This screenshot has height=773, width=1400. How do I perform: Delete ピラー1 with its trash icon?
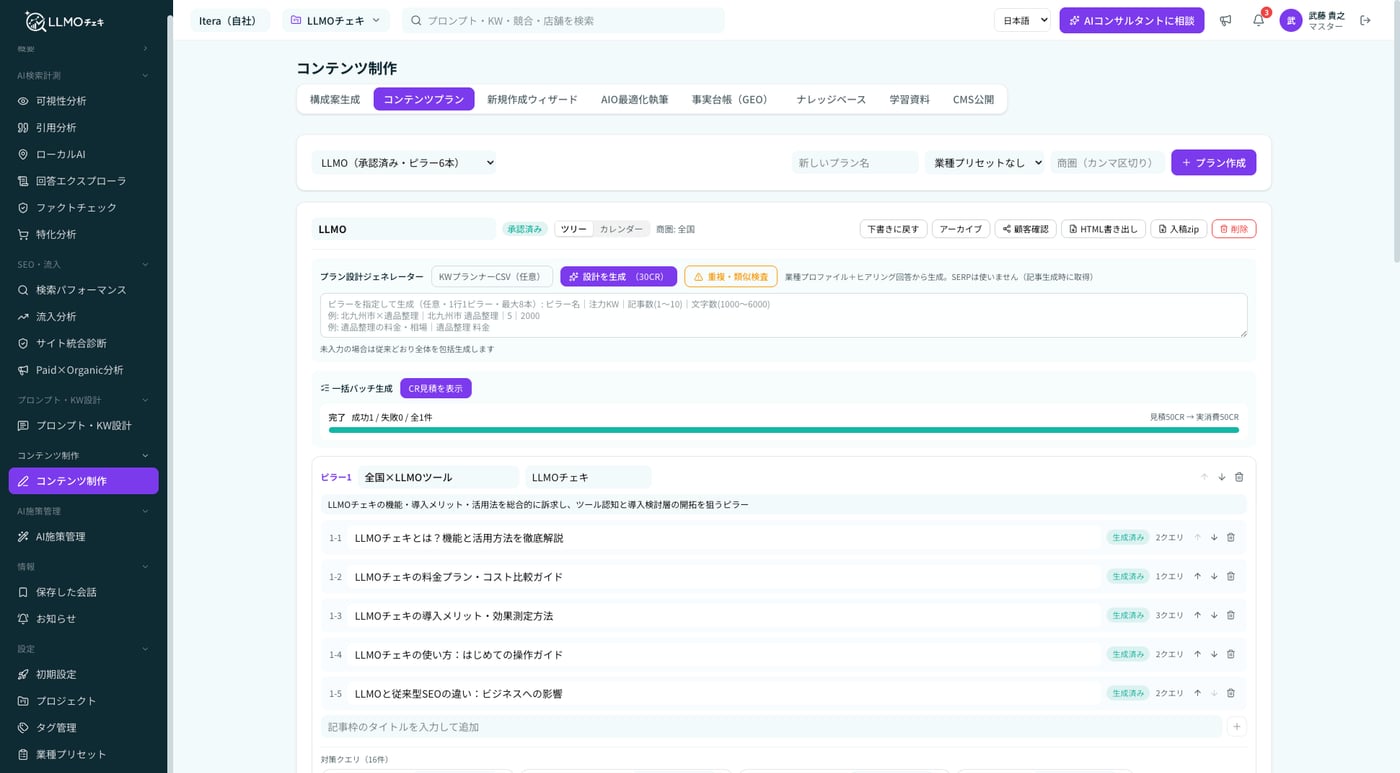(1239, 477)
